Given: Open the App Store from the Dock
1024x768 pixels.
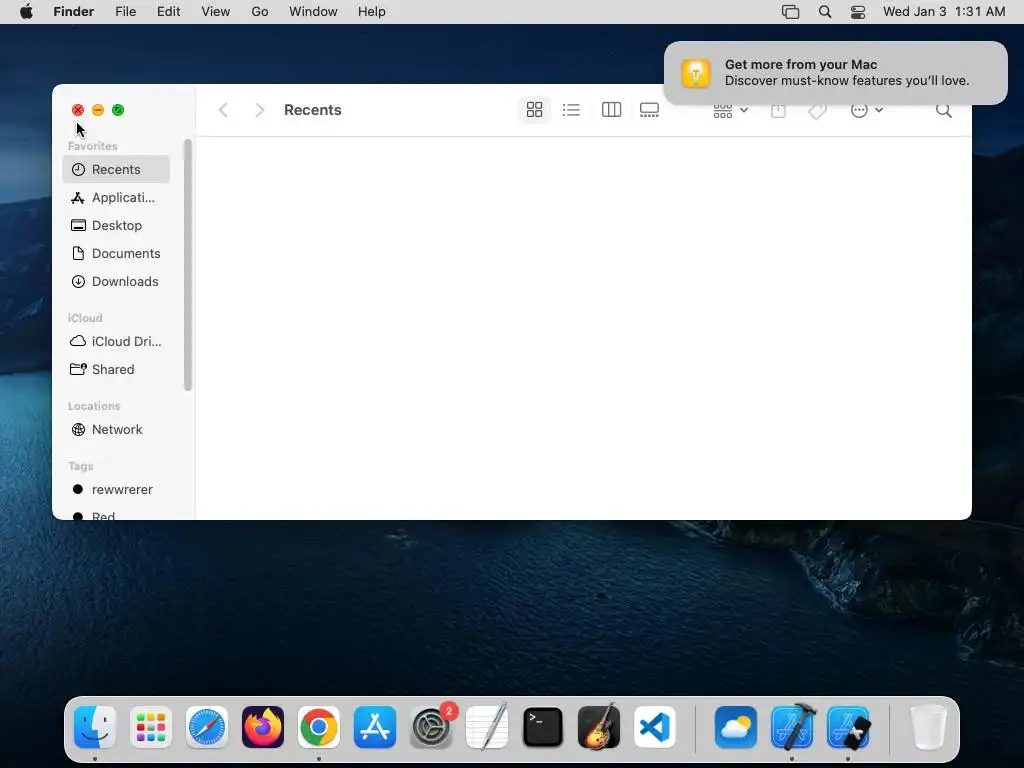Looking at the screenshot, I should click(x=375, y=727).
